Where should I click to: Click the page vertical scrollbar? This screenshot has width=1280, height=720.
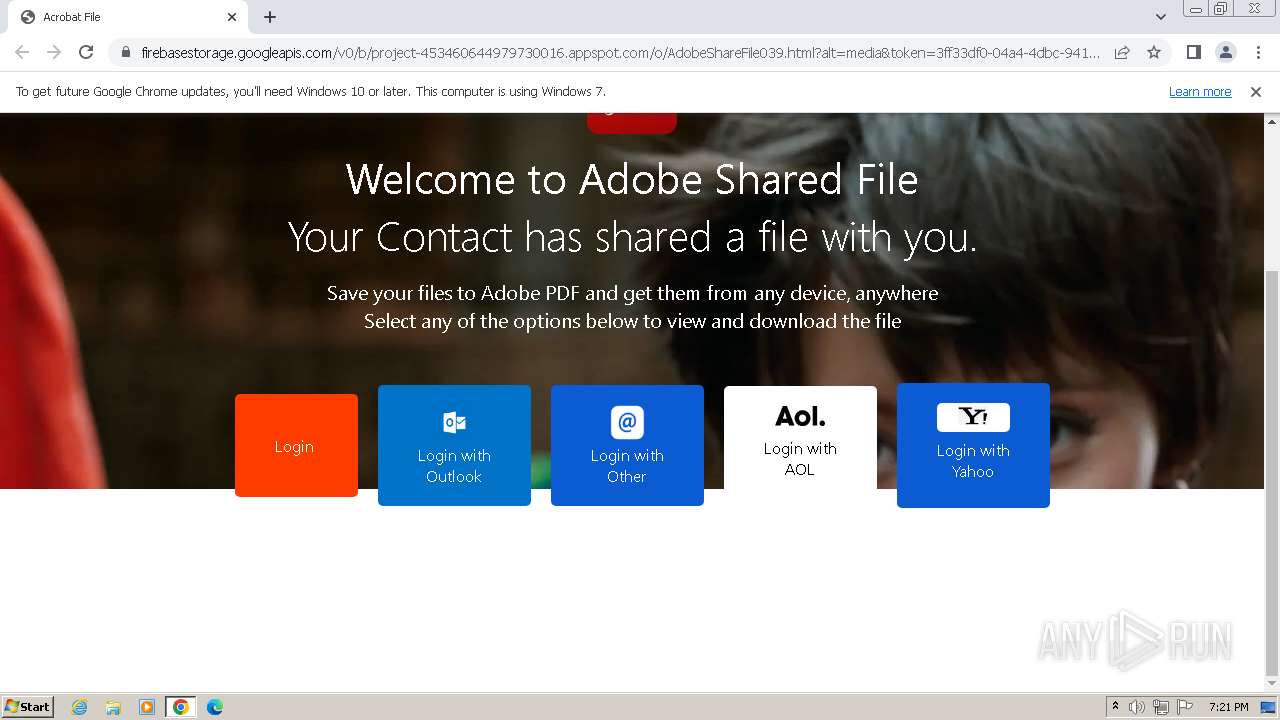[1272, 472]
